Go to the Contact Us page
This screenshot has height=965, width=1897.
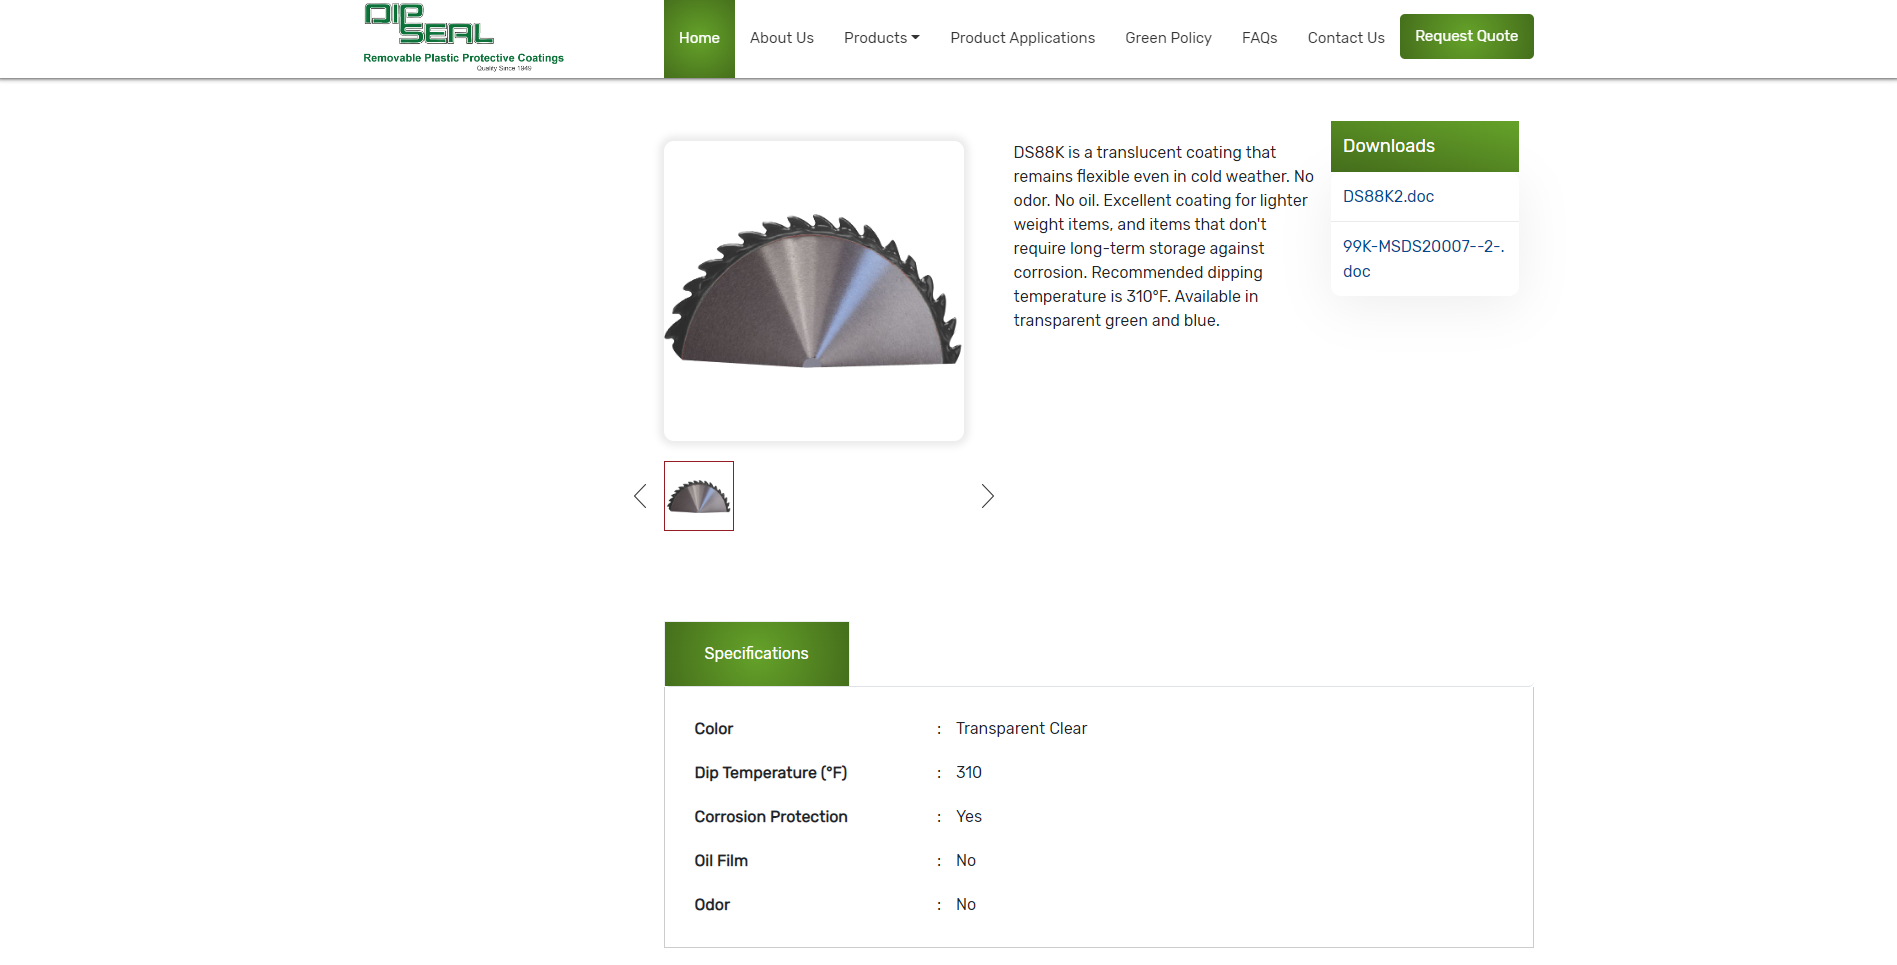1345,38
